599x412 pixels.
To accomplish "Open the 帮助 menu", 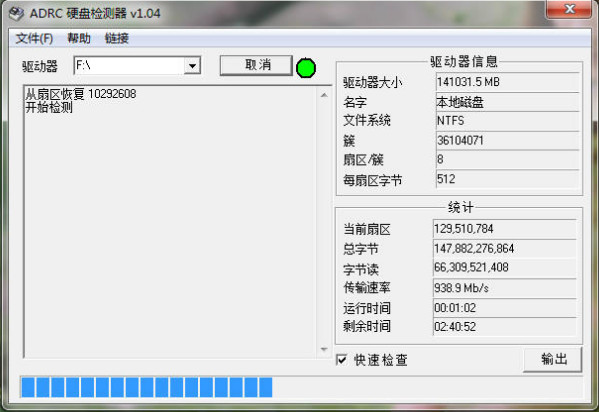I will point(79,38).
